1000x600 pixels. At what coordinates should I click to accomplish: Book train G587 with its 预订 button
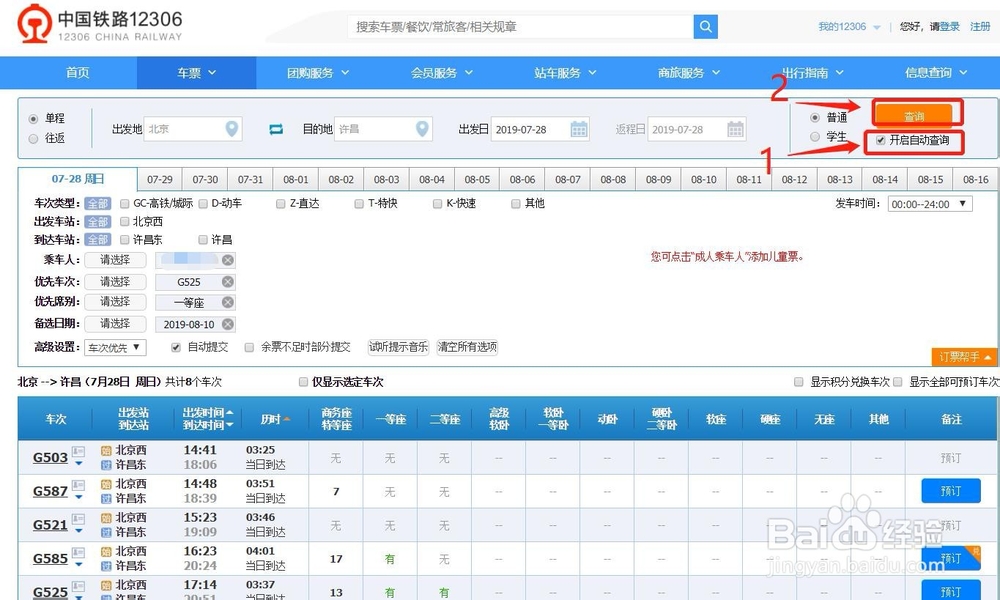point(950,491)
